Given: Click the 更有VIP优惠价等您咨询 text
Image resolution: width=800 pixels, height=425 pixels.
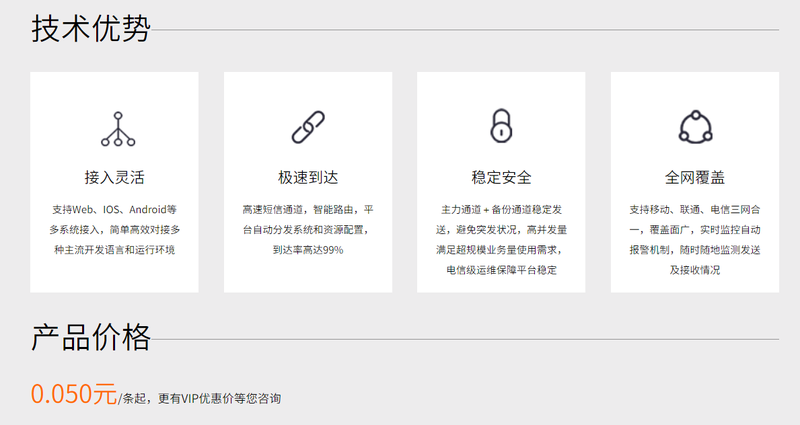Looking at the screenshot, I should point(219,398).
